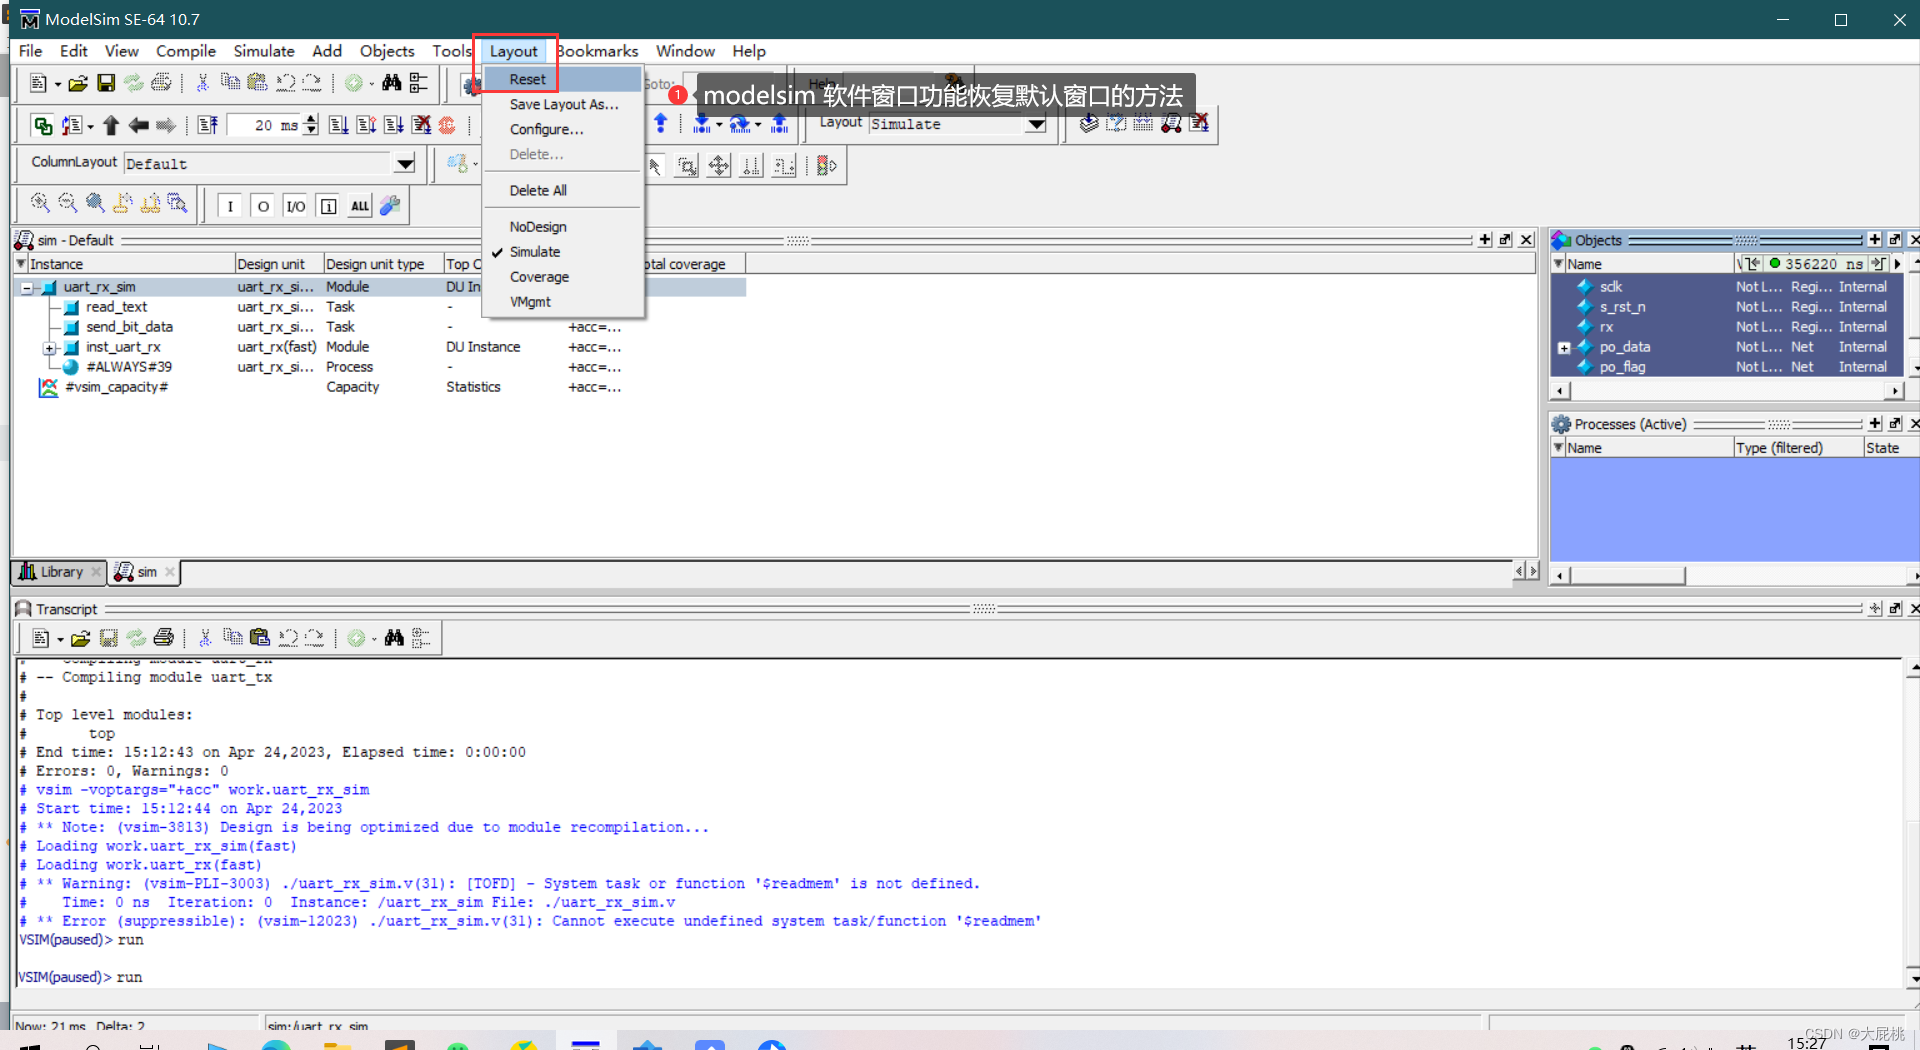Open the Simulate menu in menu bar

[x=264, y=51]
